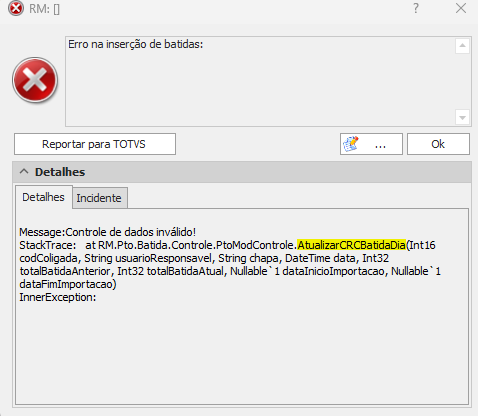478x416 pixels.
Task: Click the 'InnerException:' line
Action: point(58,297)
